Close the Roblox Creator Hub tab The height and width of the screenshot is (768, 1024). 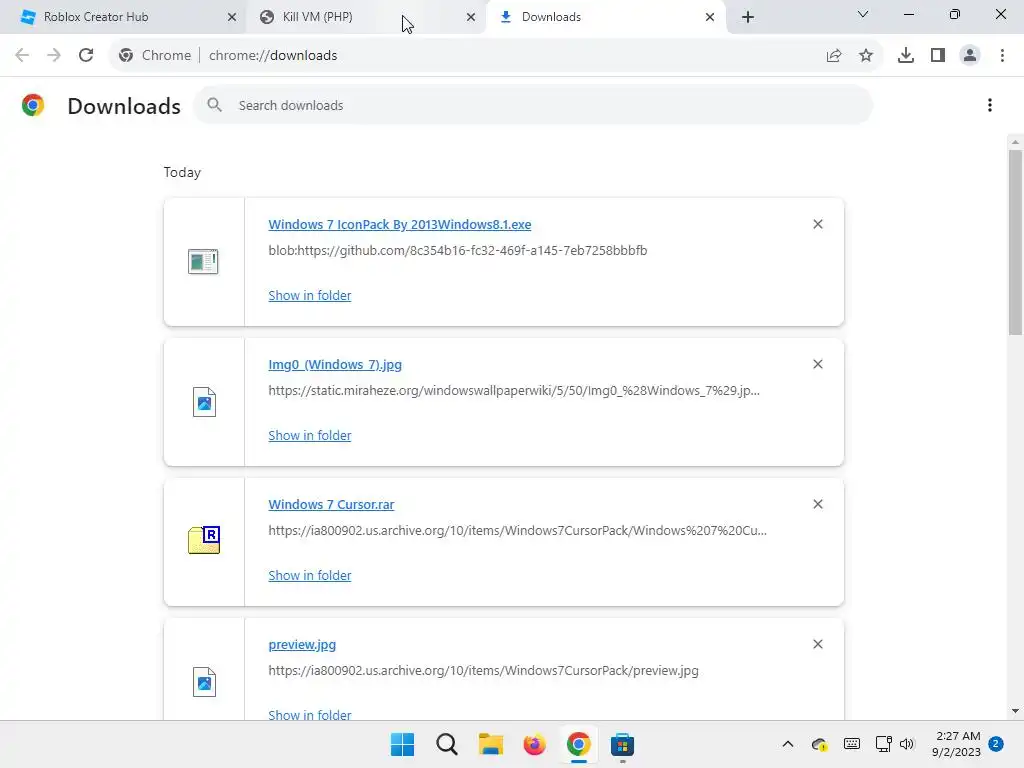[232, 17]
